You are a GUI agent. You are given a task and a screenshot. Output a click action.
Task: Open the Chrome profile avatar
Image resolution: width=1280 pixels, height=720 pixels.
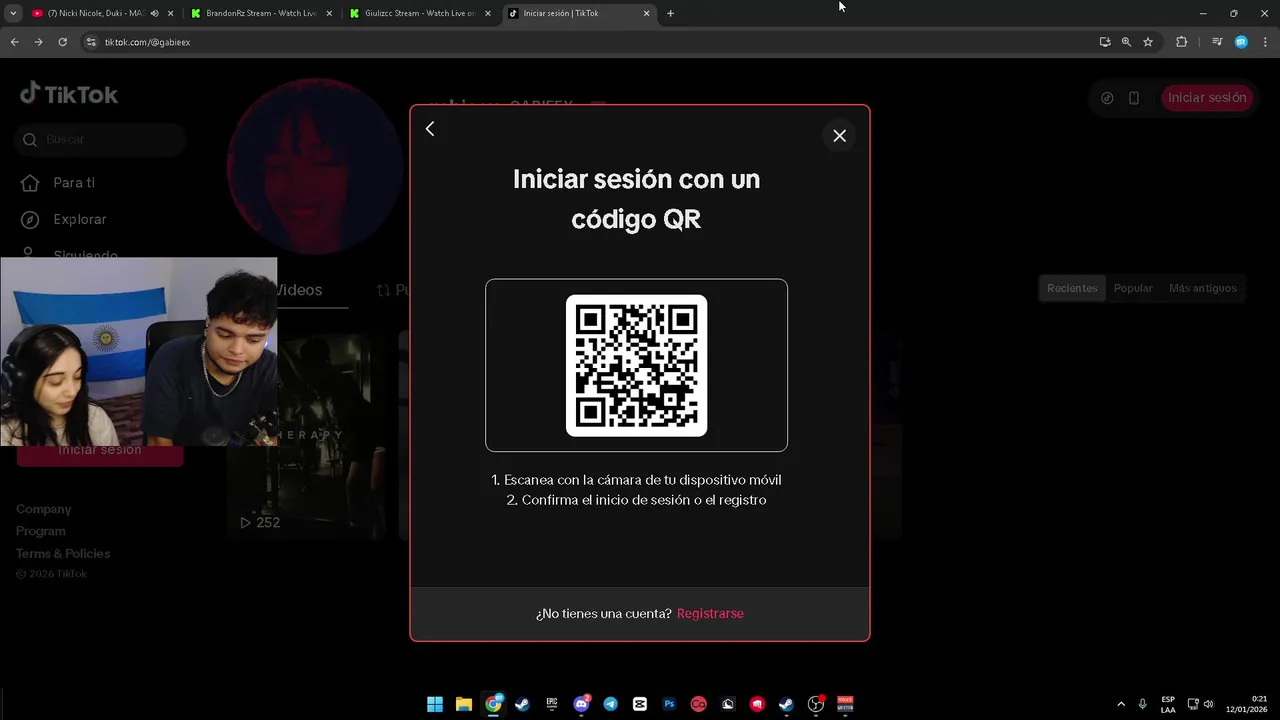(x=1241, y=42)
